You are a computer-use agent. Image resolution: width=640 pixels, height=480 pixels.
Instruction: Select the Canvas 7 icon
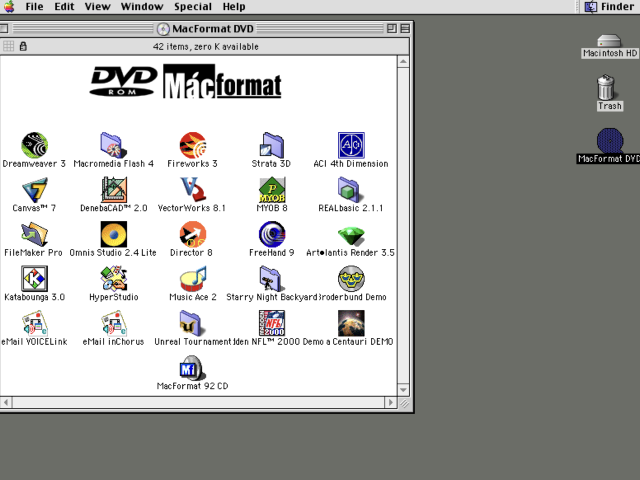35,189
